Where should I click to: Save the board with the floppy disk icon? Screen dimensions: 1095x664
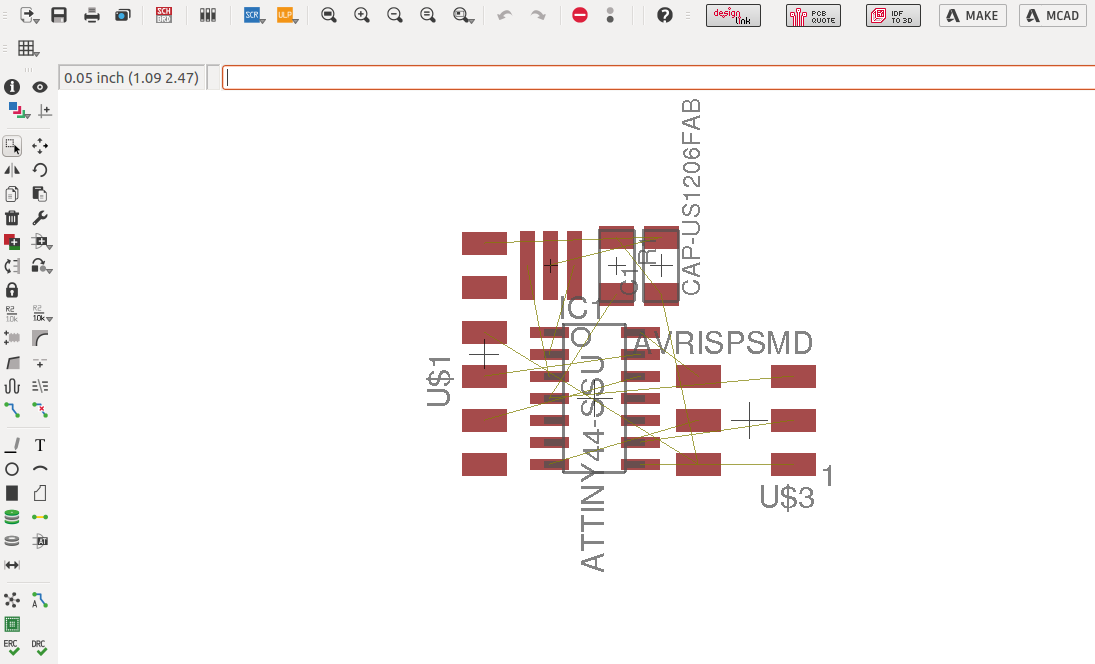tap(59, 15)
